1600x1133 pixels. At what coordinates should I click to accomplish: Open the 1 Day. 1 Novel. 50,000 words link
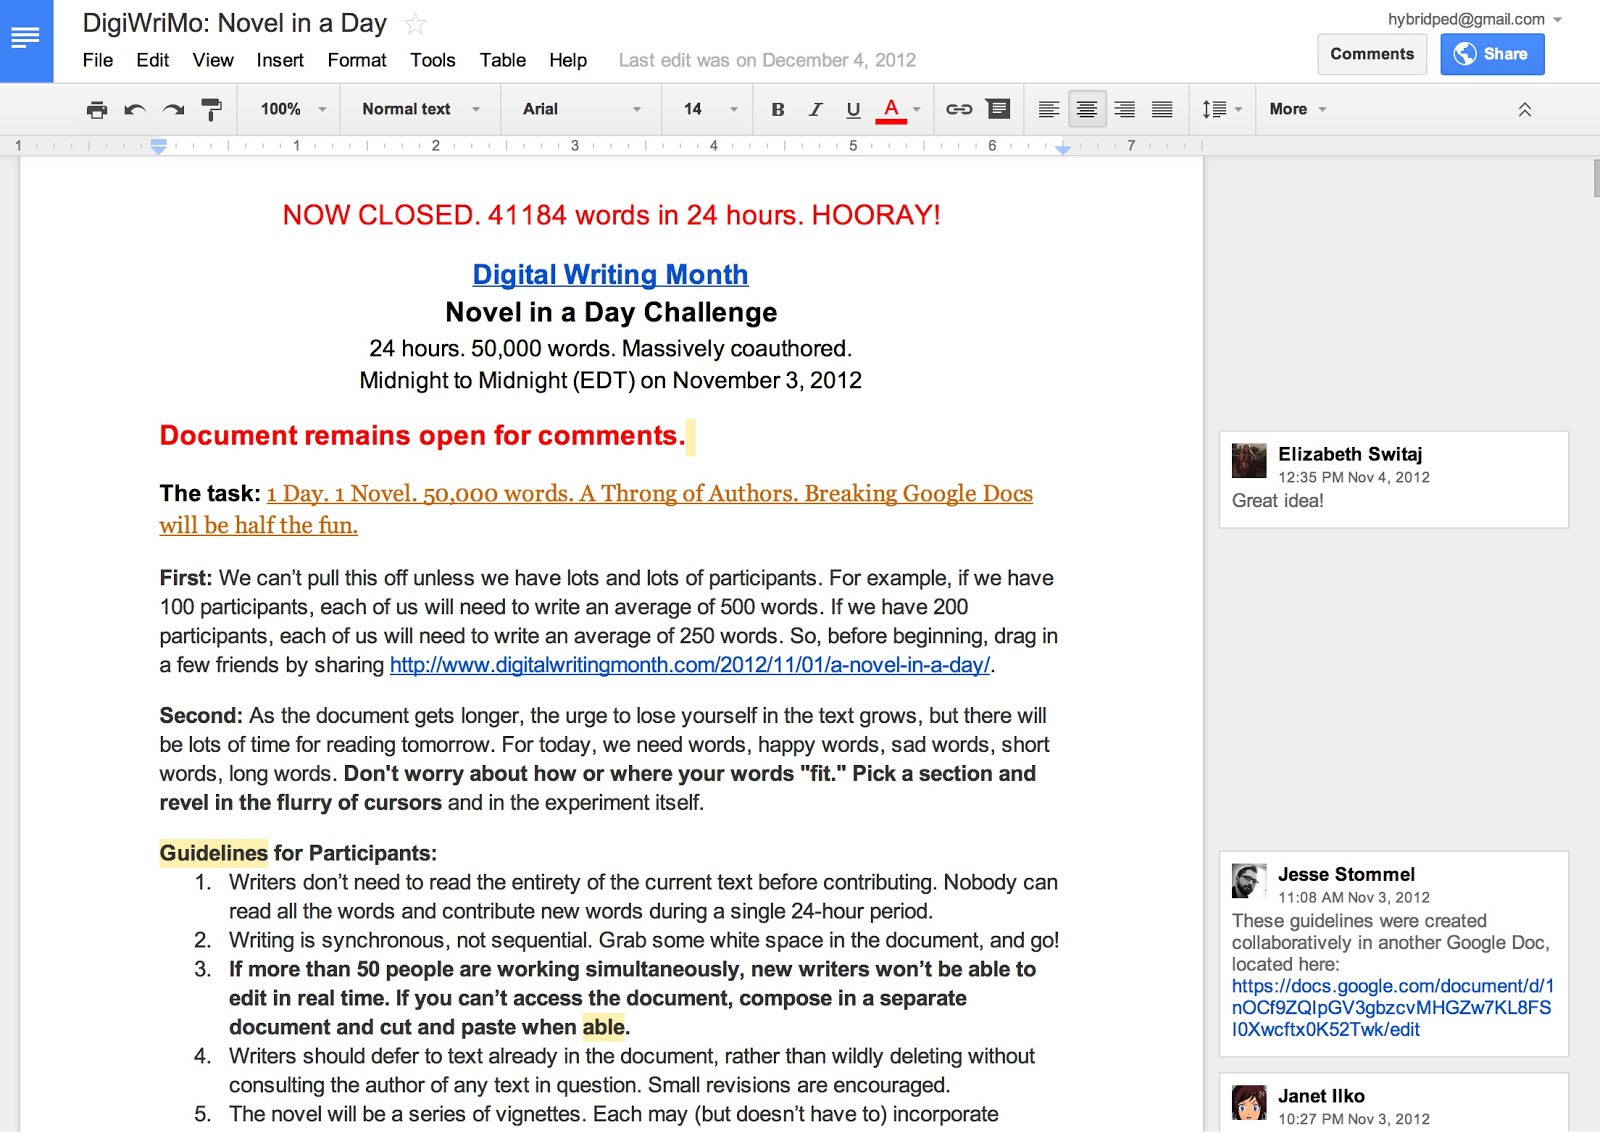tap(596, 509)
